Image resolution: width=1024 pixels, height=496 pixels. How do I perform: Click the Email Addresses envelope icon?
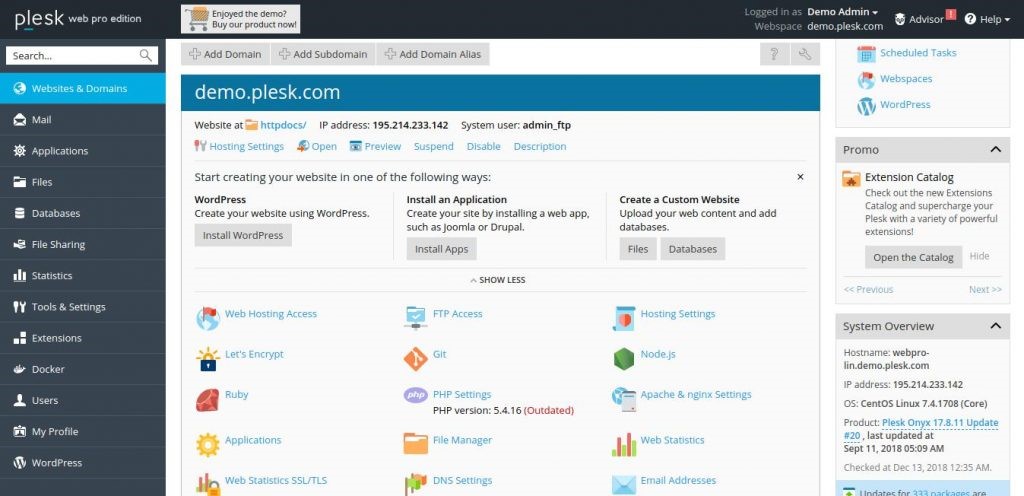pyautogui.click(x=624, y=485)
